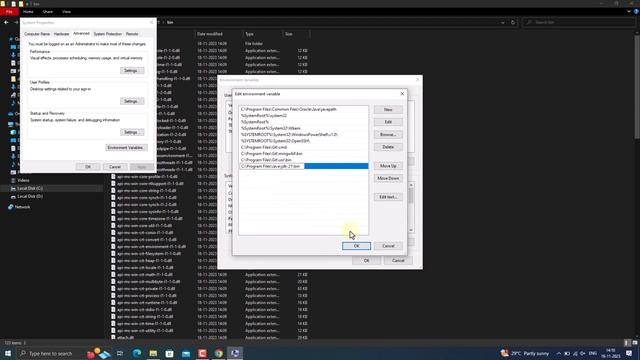Select Local Disk (D:) in navigation pane

(30, 196)
